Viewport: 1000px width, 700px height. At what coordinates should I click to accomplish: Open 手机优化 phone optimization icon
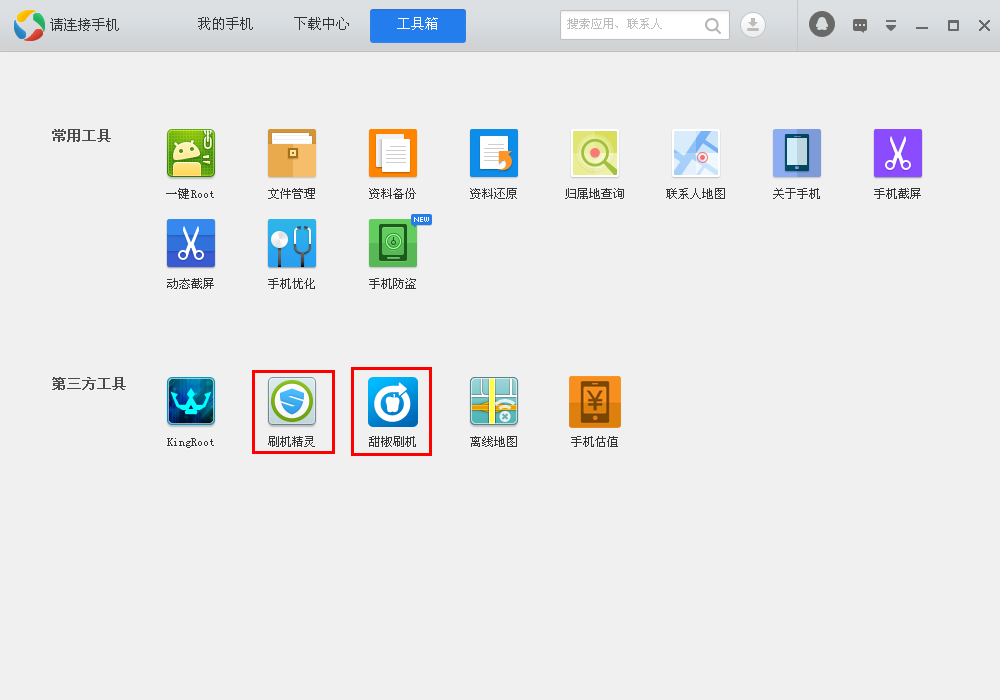click(x=291, y=243)
